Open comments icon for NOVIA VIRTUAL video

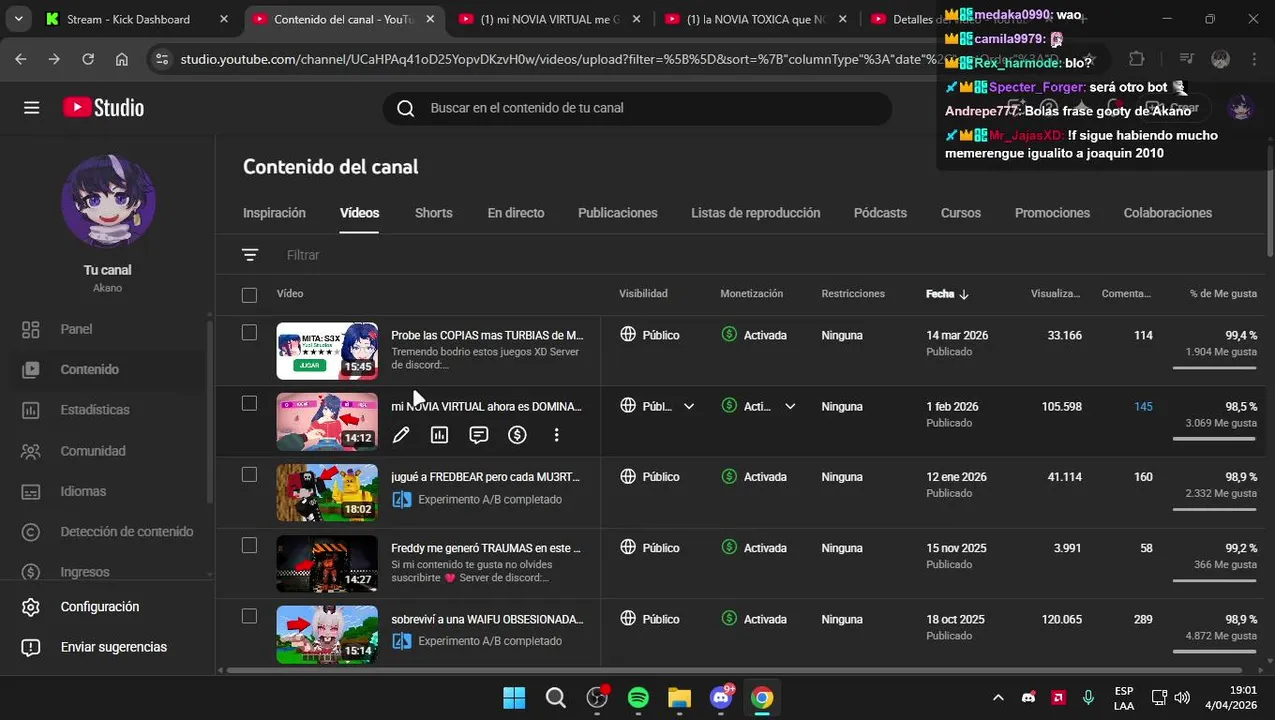click(x=478, y=435)
